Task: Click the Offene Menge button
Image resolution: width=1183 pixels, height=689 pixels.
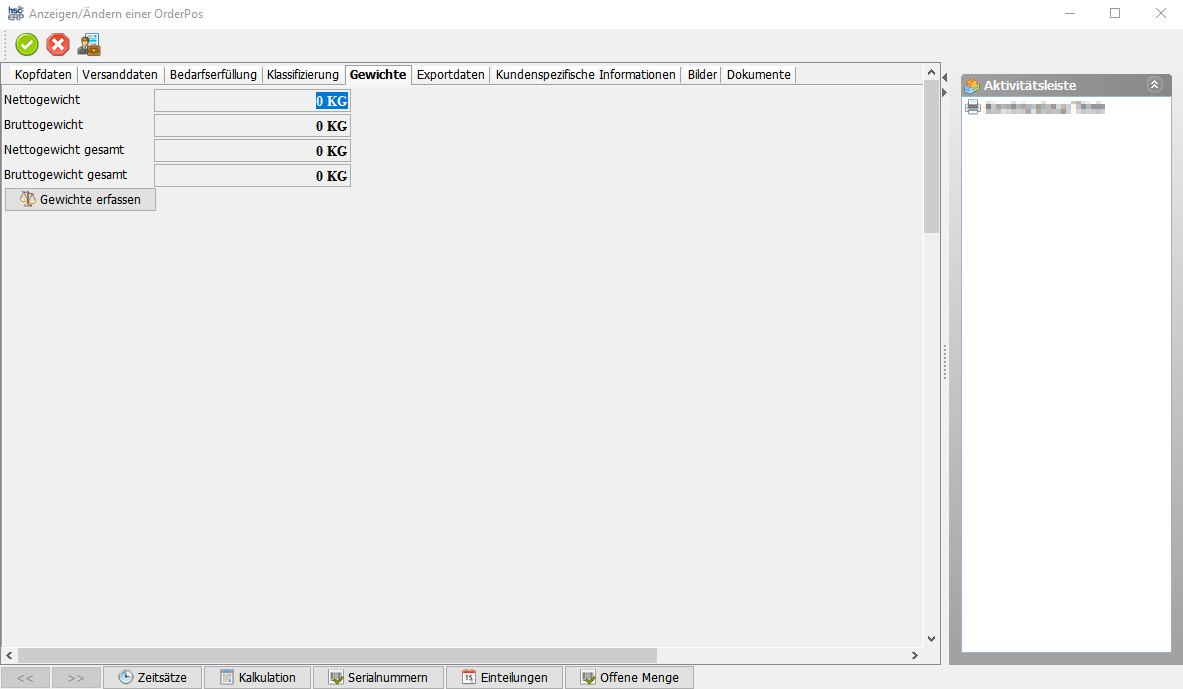Action: 629,677
